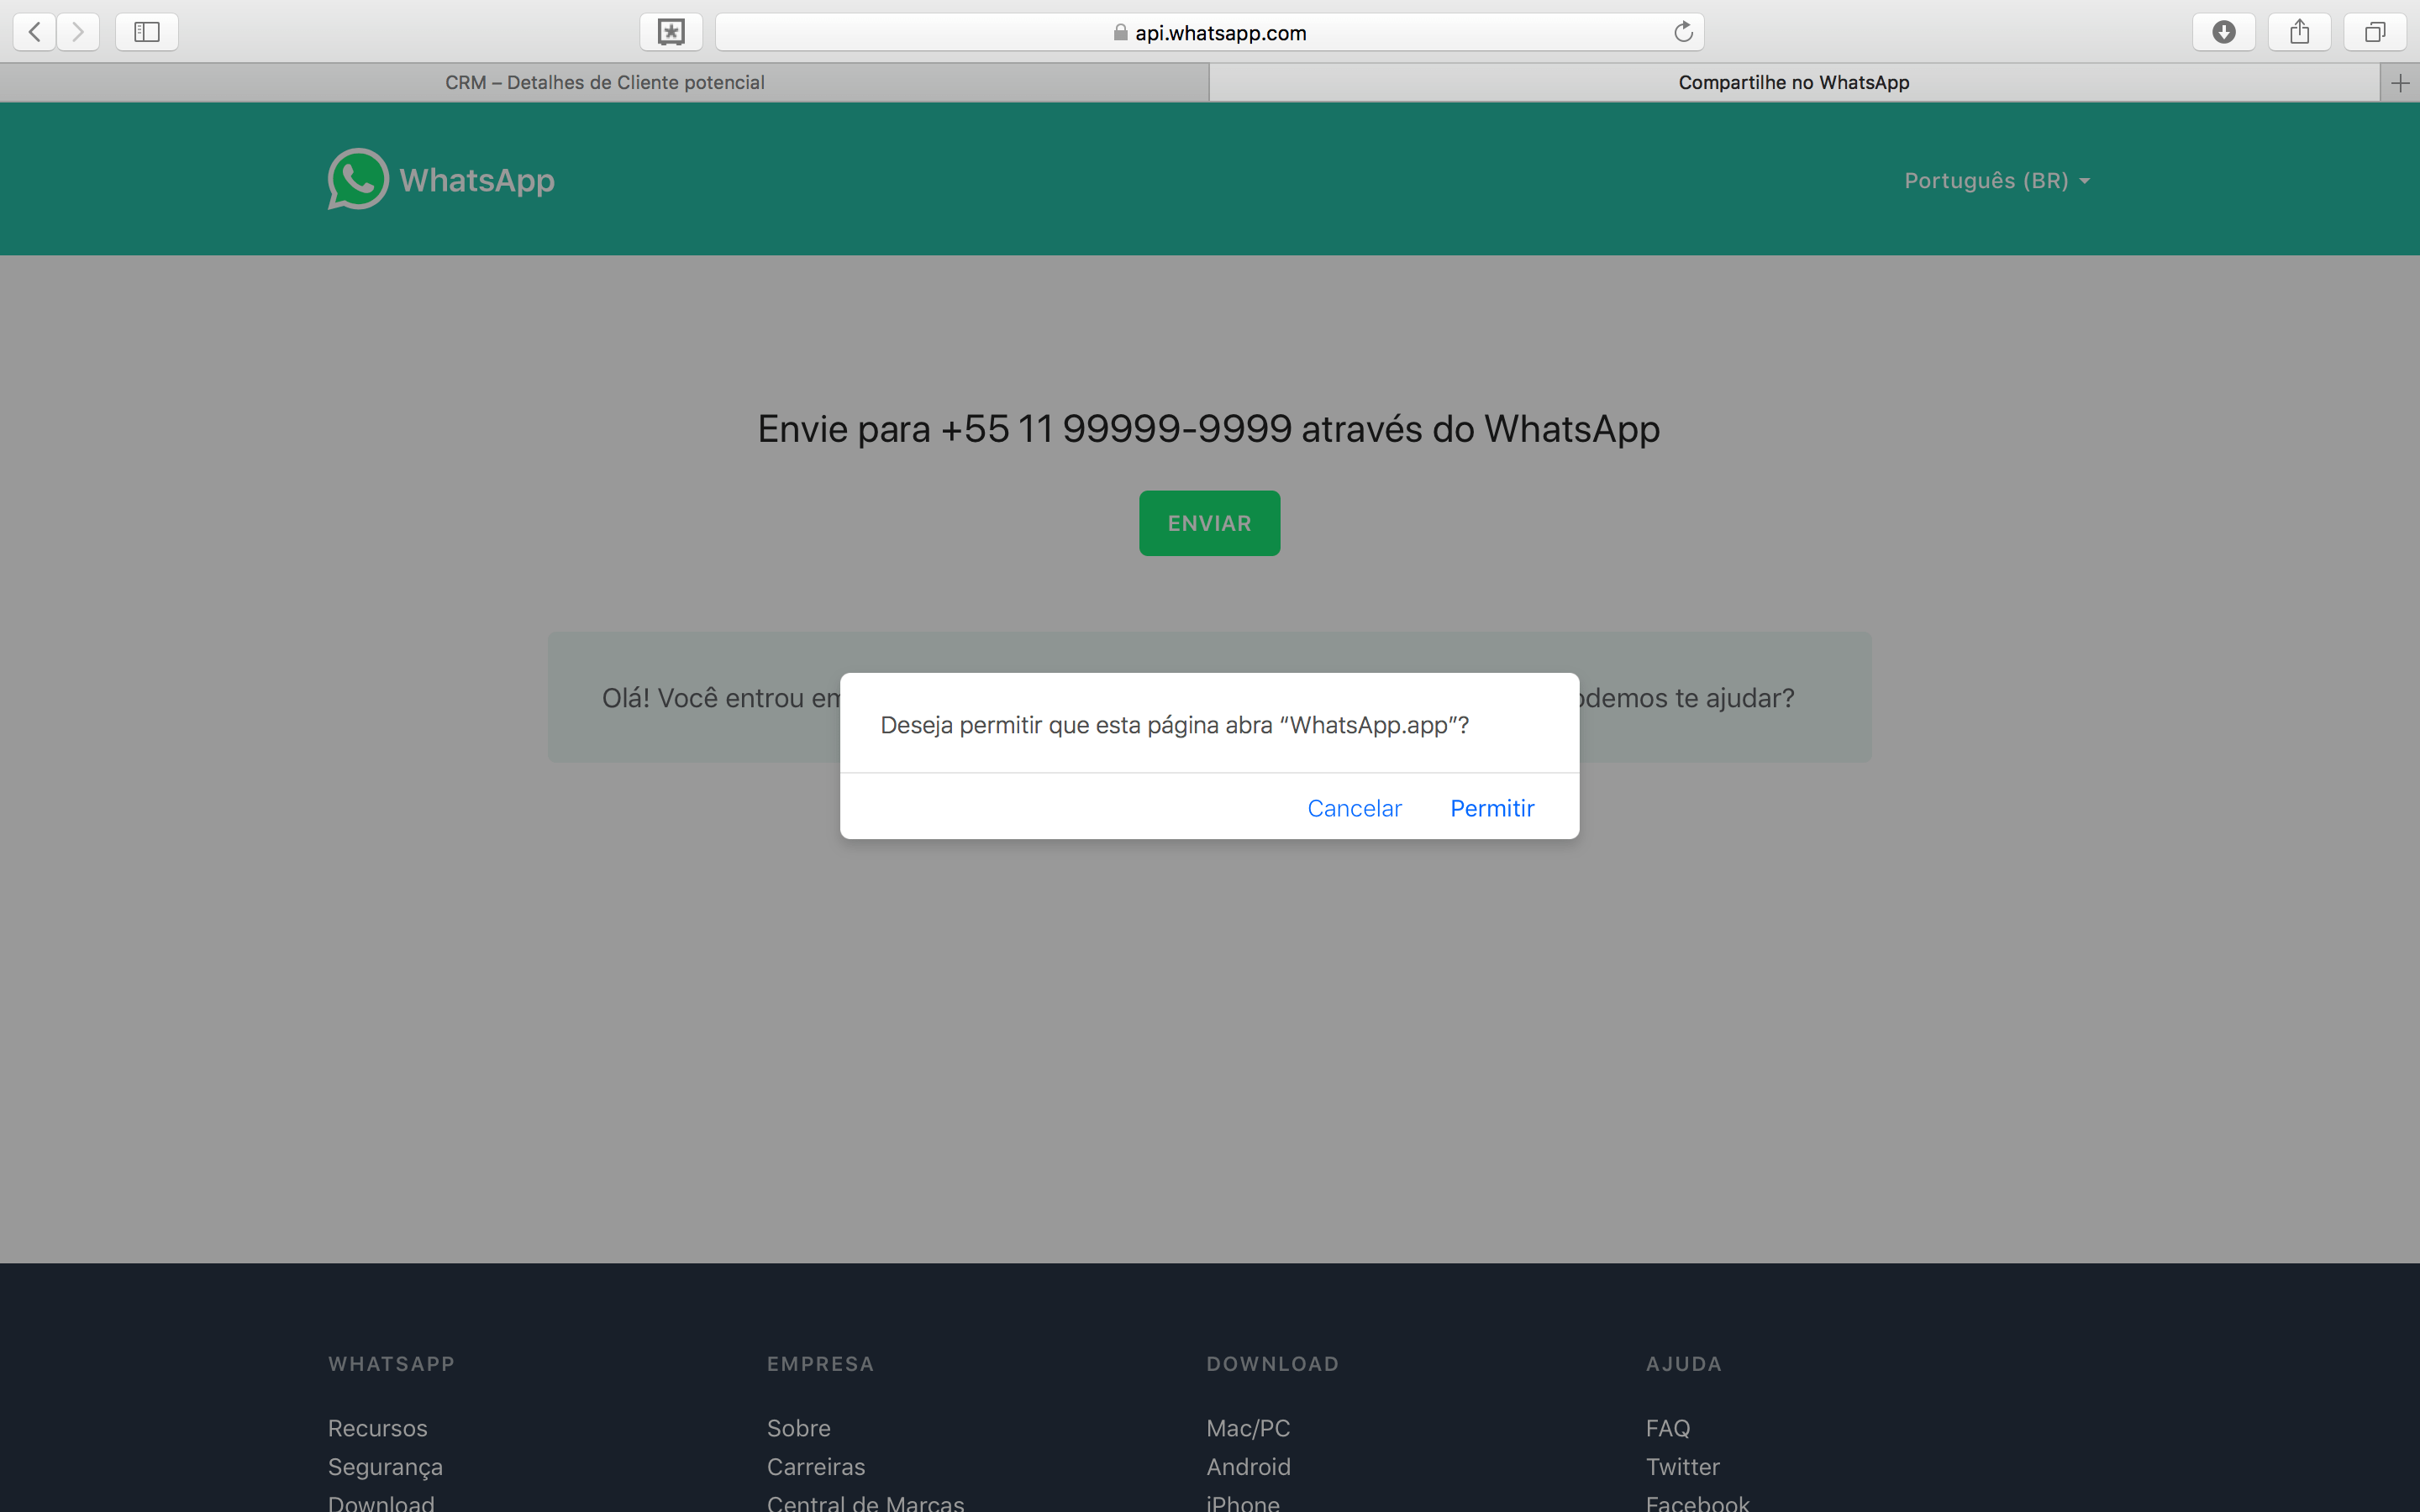2420x1512 pixels.
Task: Open the downloads arrow icon
Action: pyautogui.click(x=2223, y=32)
